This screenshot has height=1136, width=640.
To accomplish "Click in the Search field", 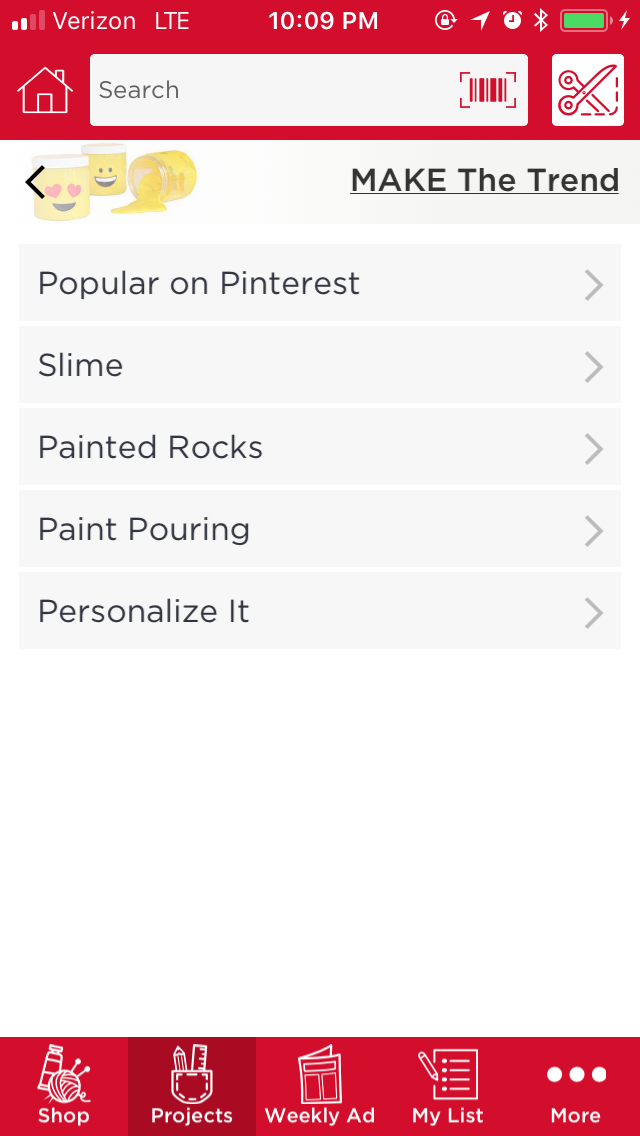I will pos(270,90).
